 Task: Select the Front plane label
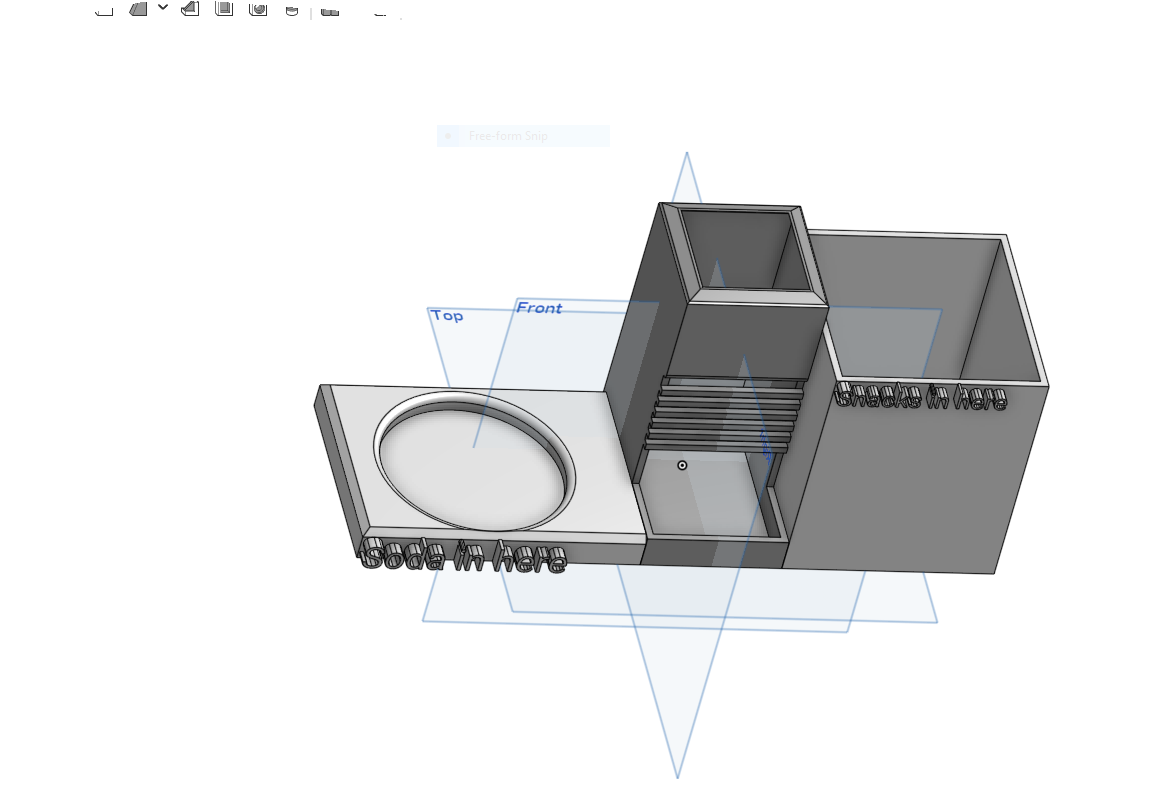point(540,307)
